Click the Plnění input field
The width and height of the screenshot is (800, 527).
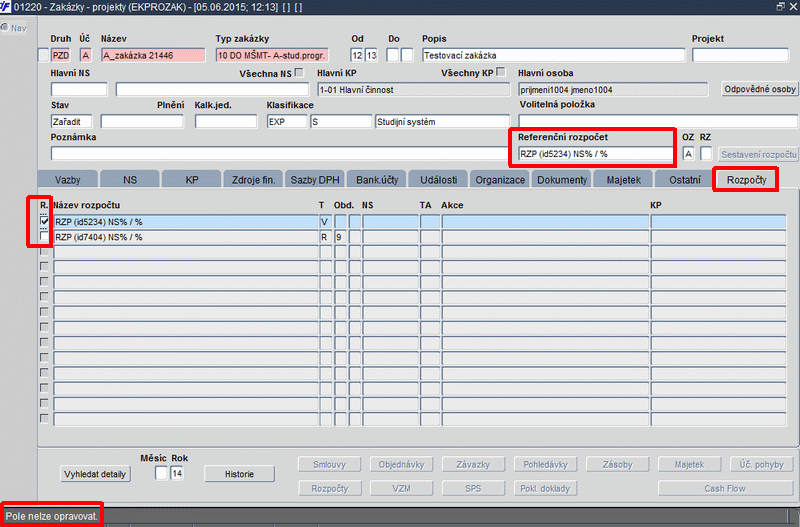point(142,121)
